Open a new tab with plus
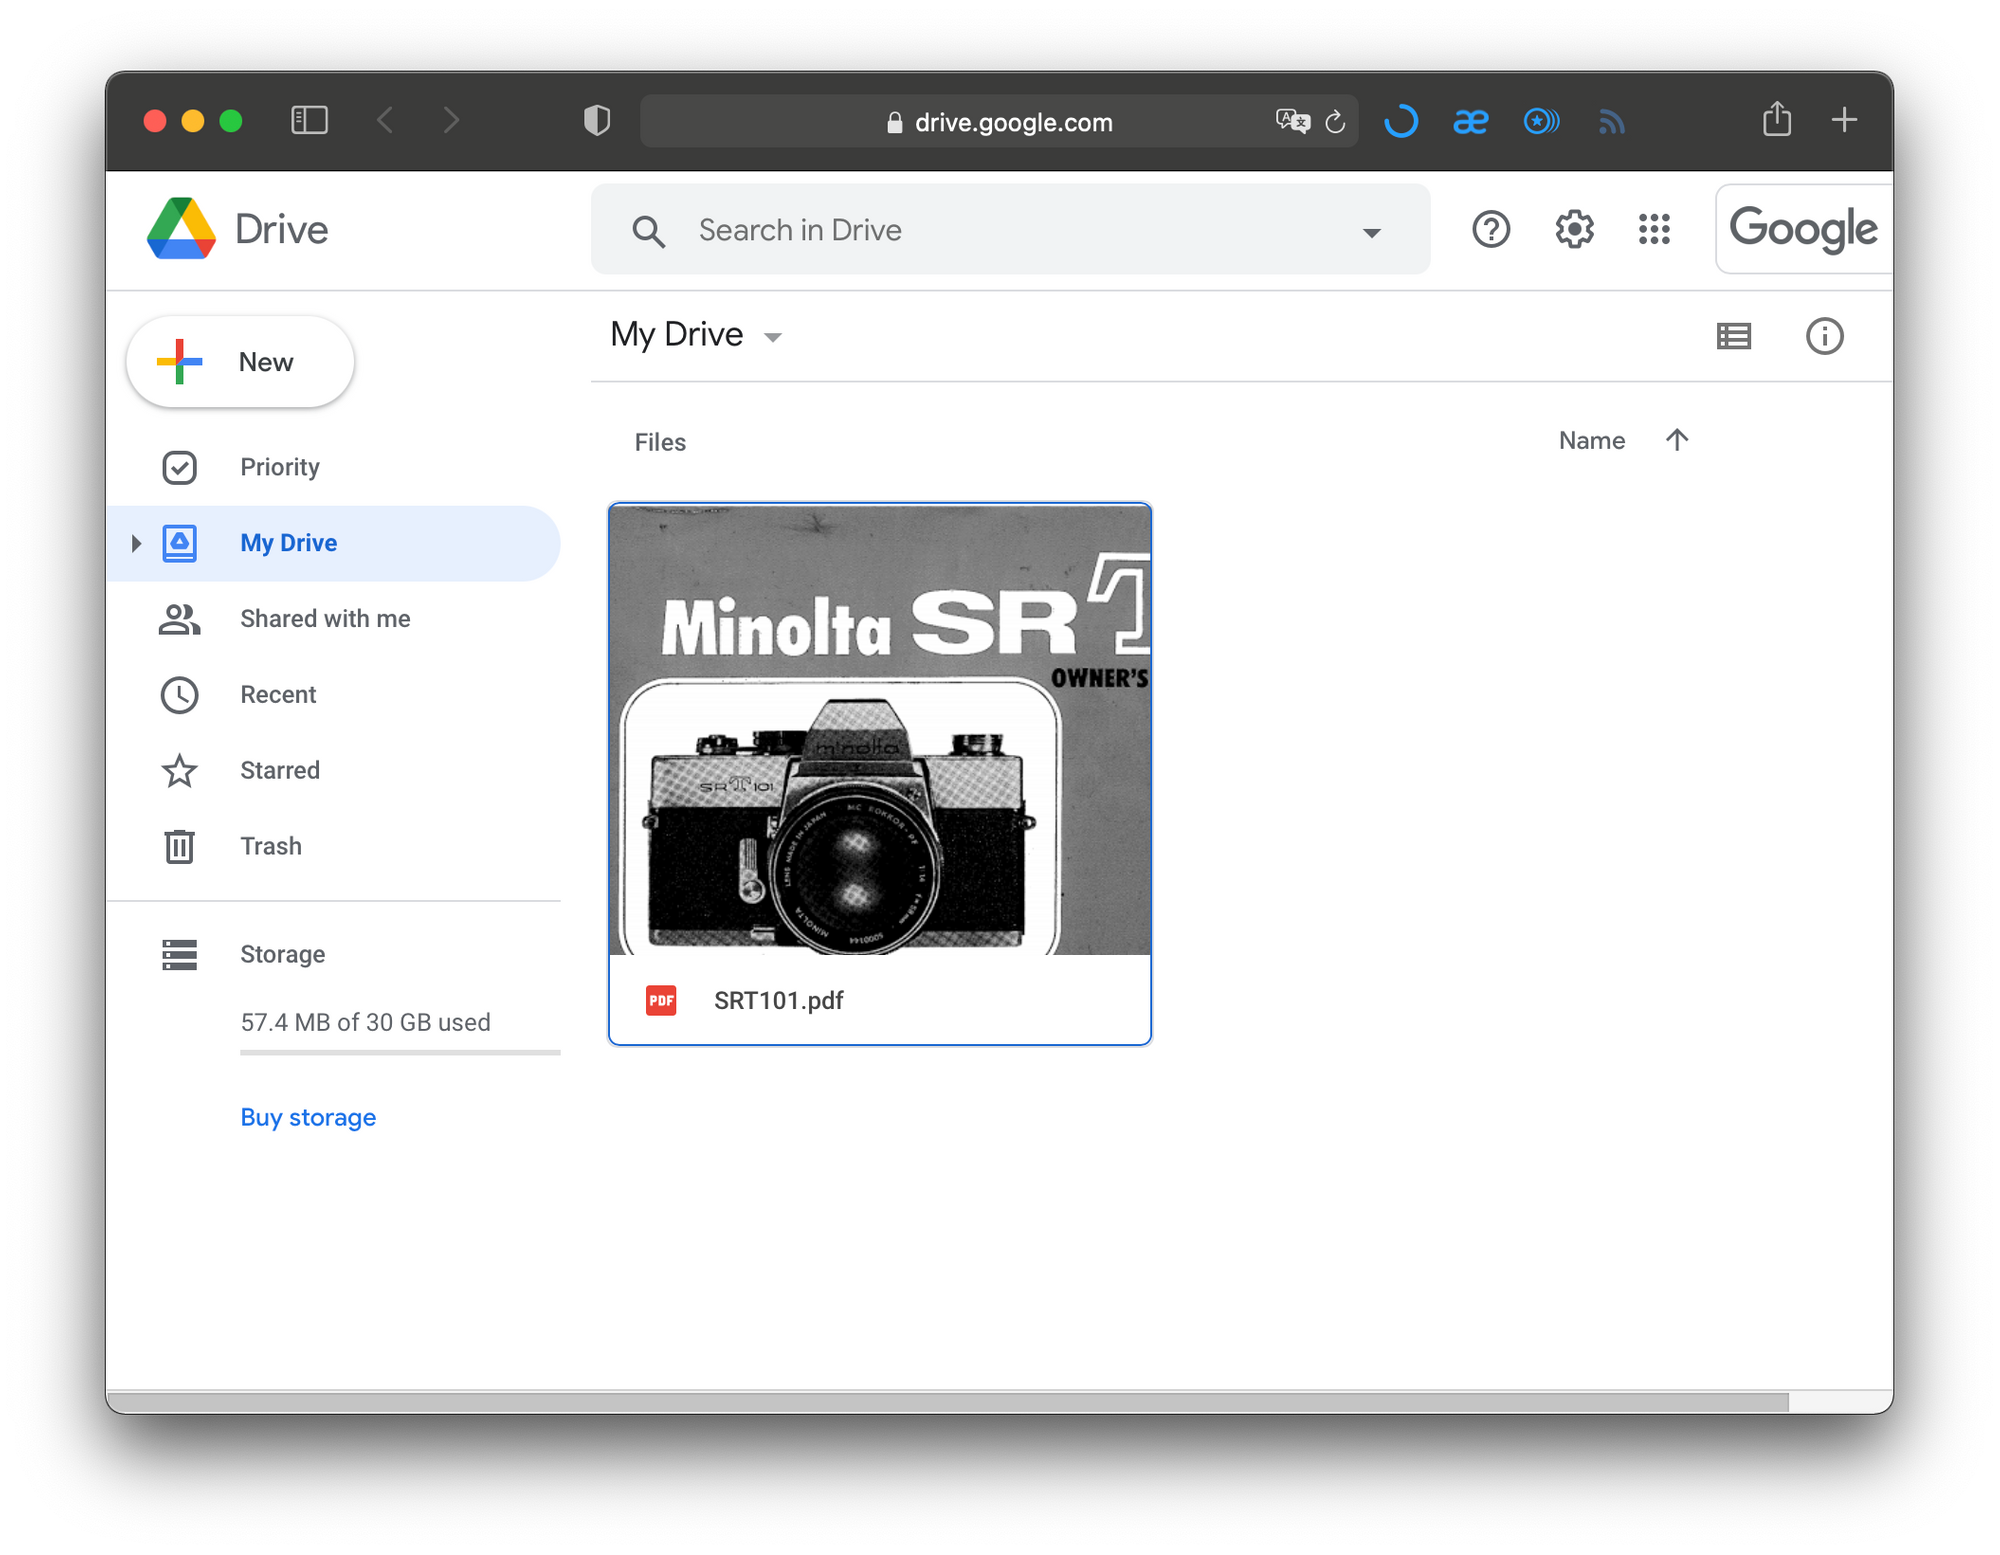Image resolution: width=2000 pixels, height=1555 pixels. (1844, 120)
